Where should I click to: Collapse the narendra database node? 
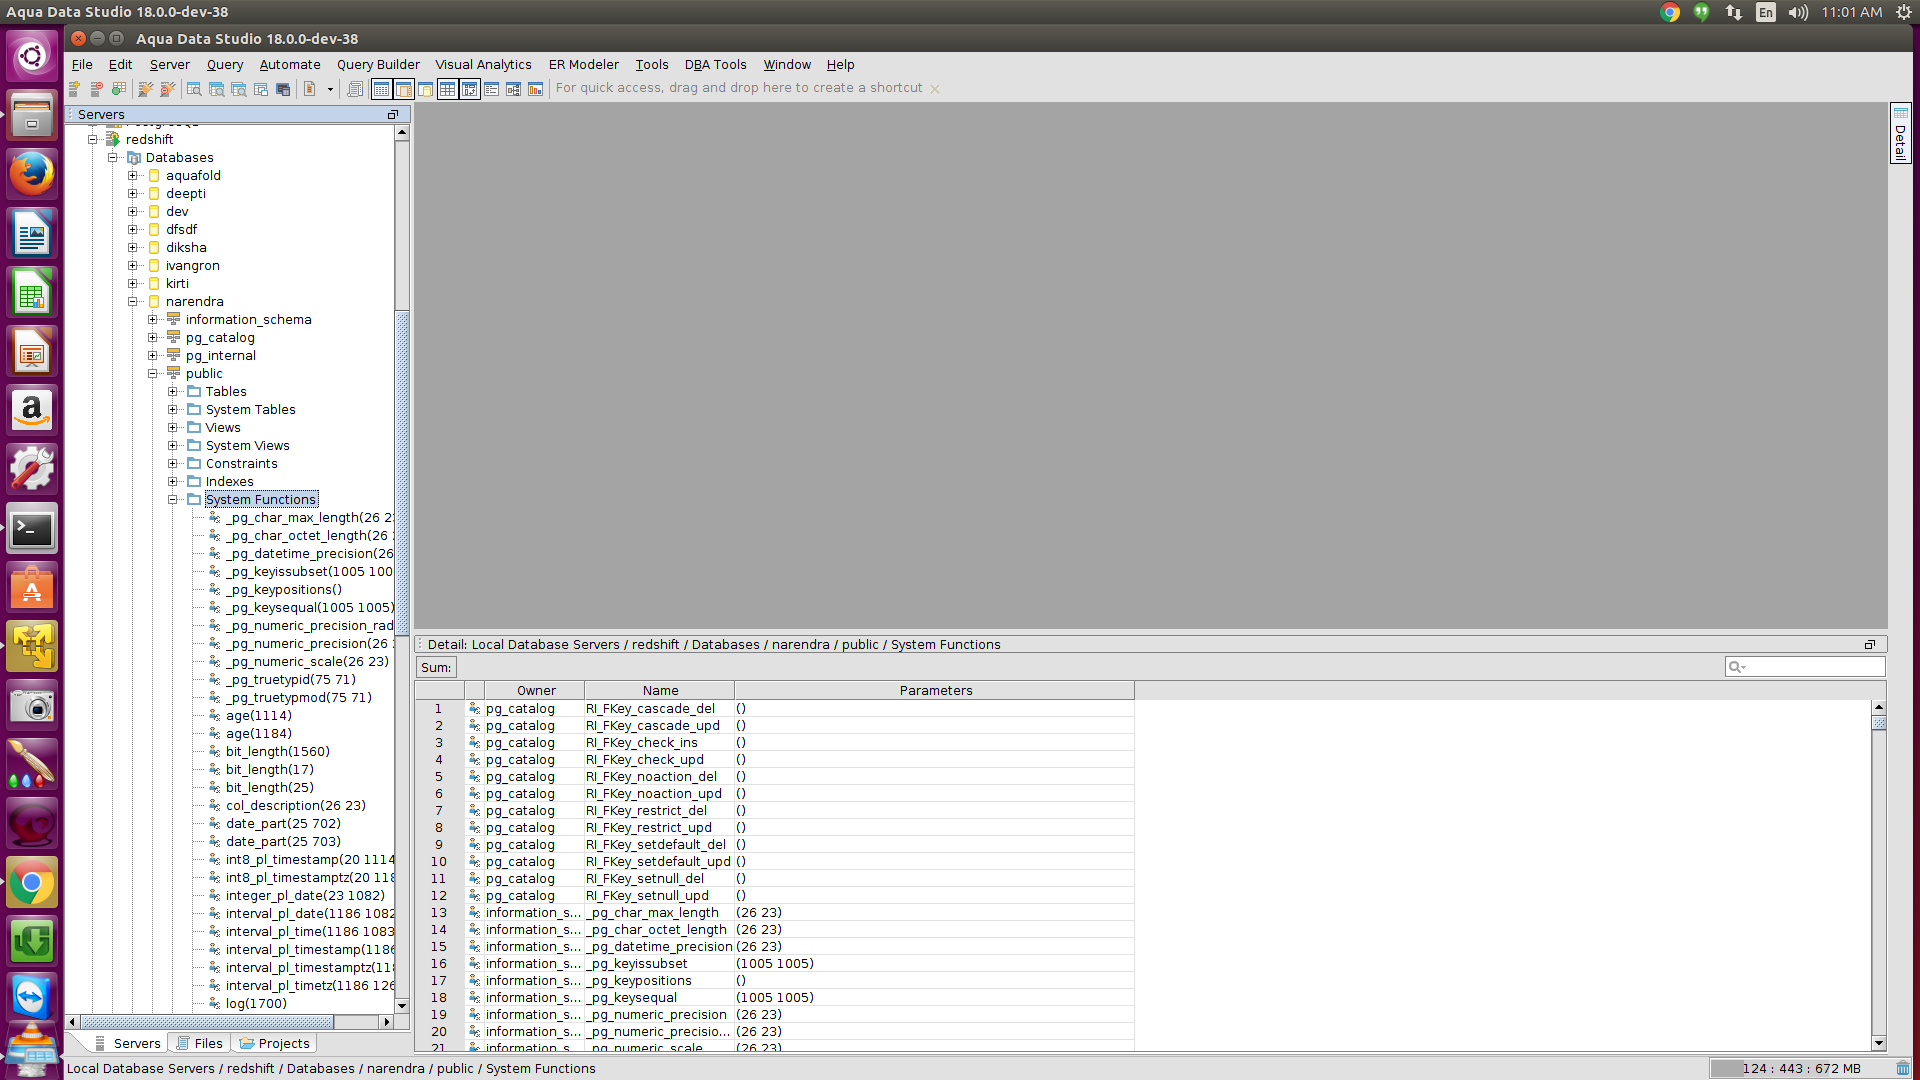pos(132,302)
